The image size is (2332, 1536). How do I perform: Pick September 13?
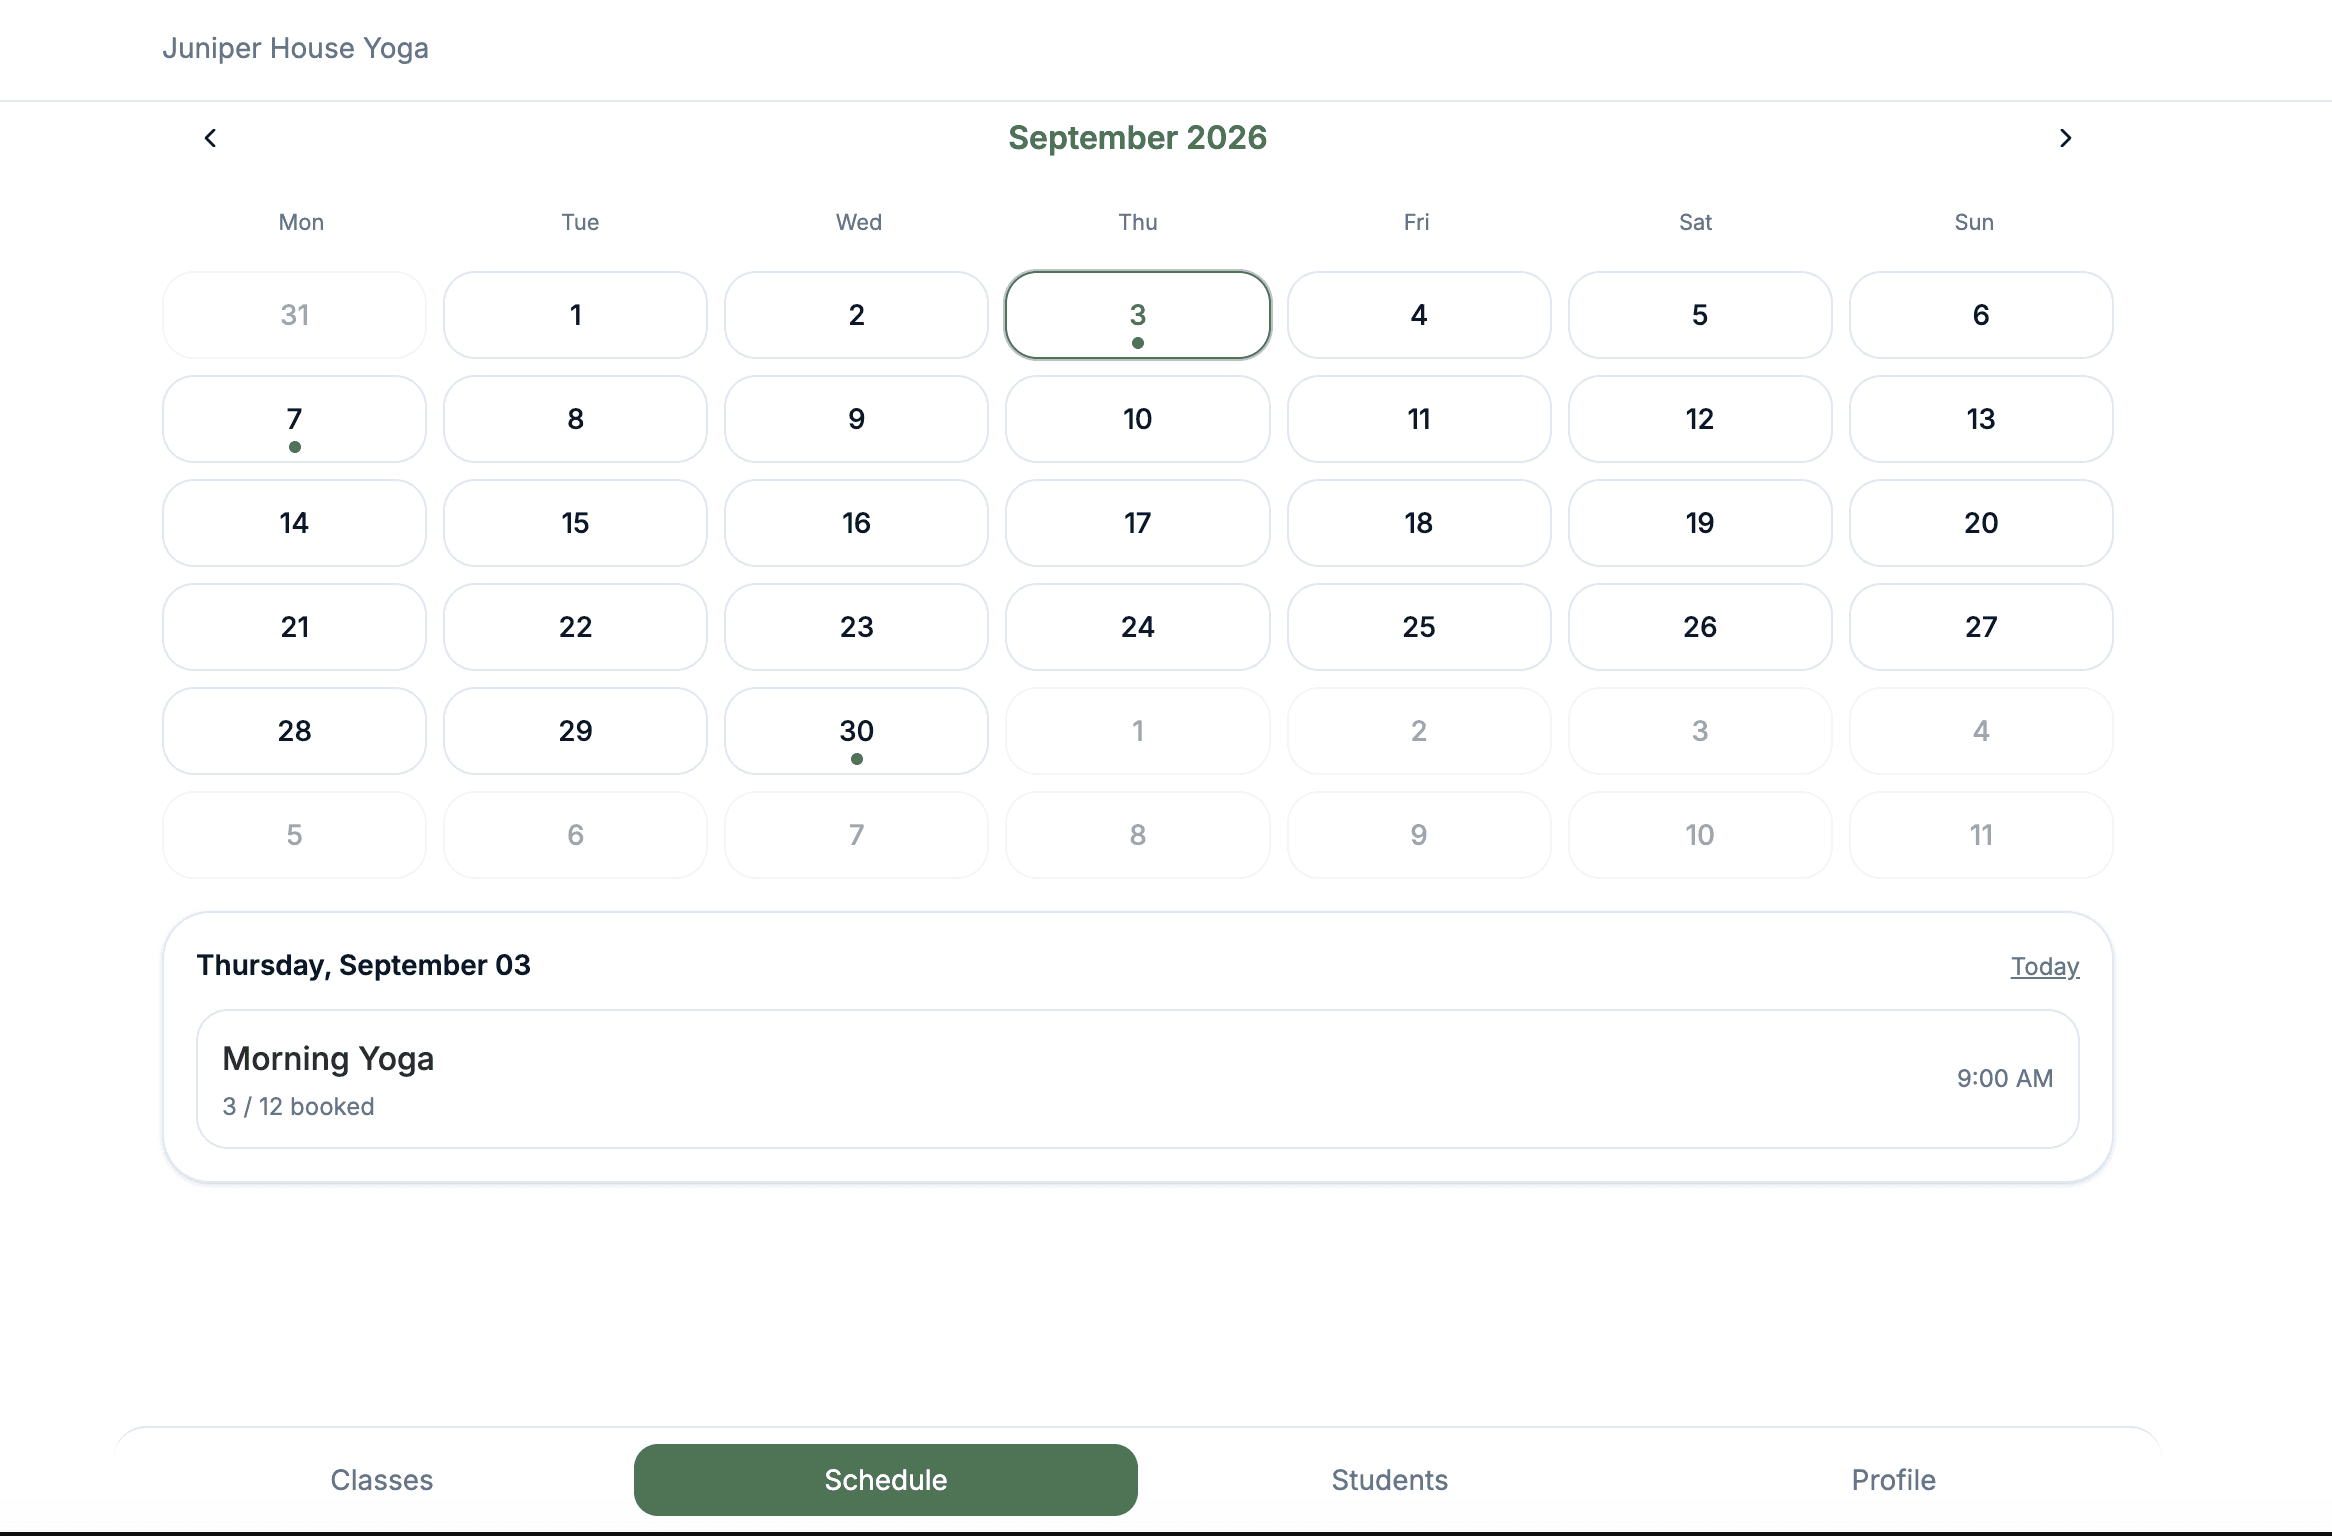pos(1981,419)
